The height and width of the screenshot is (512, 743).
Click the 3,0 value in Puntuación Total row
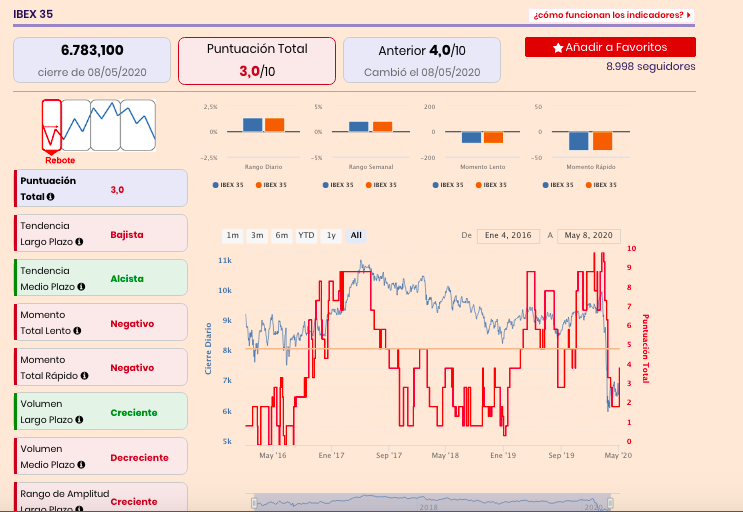[x=117, y=190]
